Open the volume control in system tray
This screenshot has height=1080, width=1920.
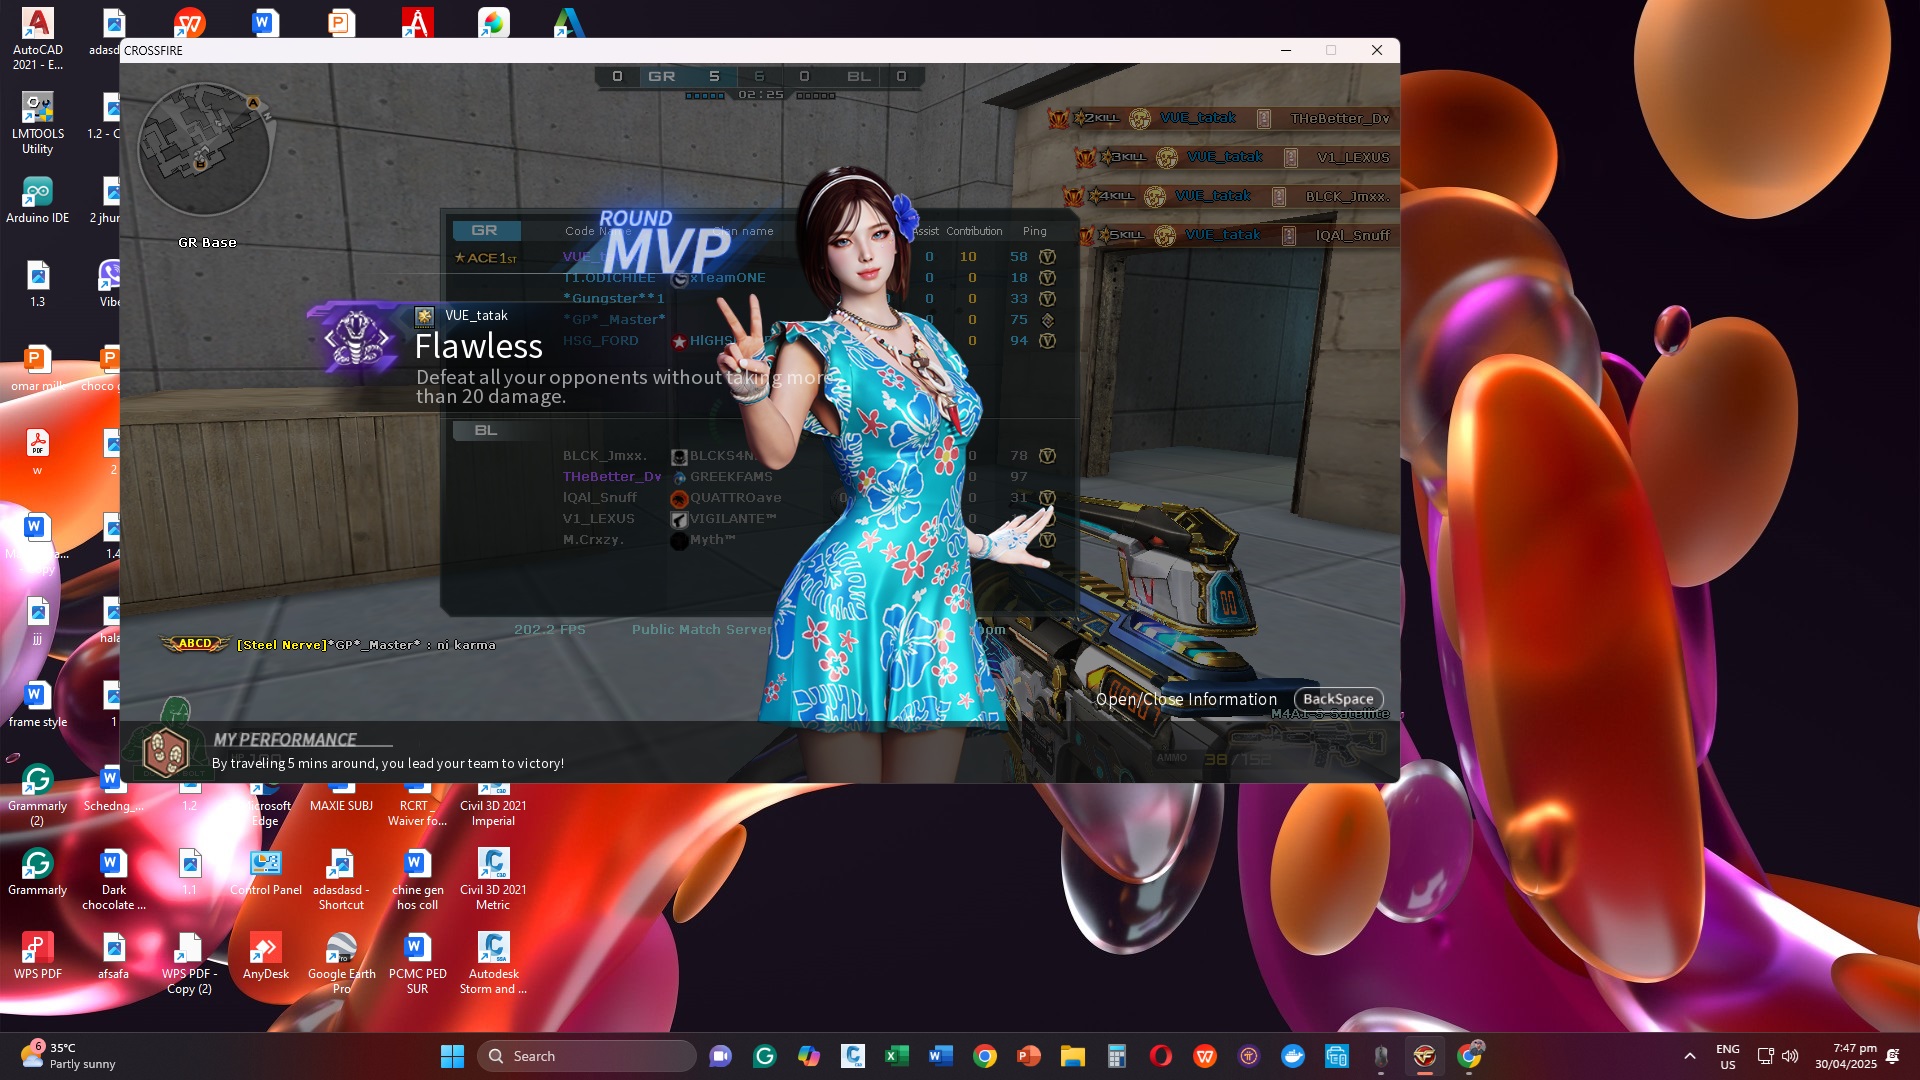[1790, 1056]
